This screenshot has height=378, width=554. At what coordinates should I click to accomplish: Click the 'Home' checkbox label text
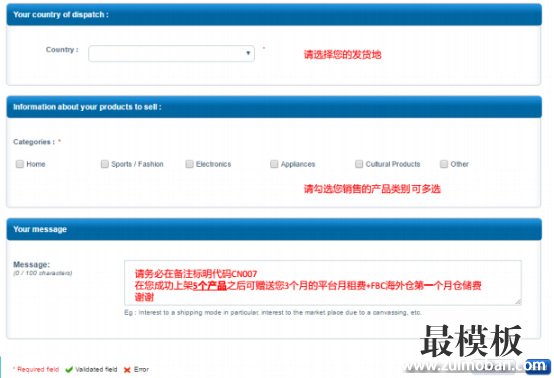click(36, 164)
